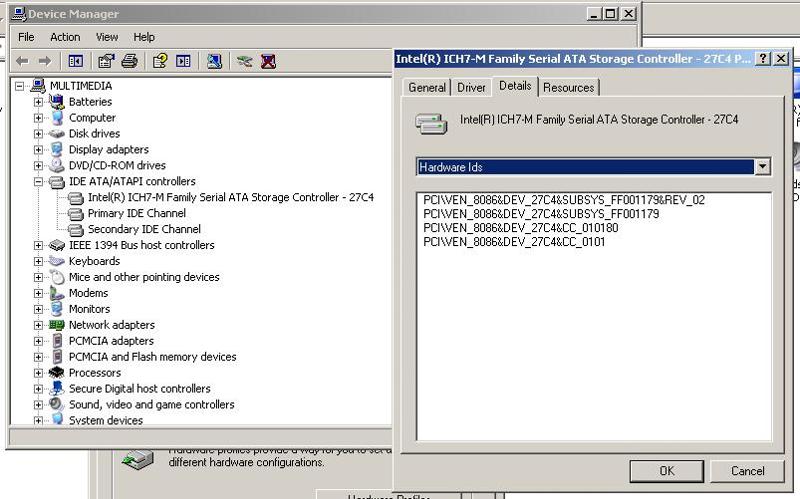Click the Sound, video and game controllers icon
Screen dimensions: 800x499
tap(57, 405)
